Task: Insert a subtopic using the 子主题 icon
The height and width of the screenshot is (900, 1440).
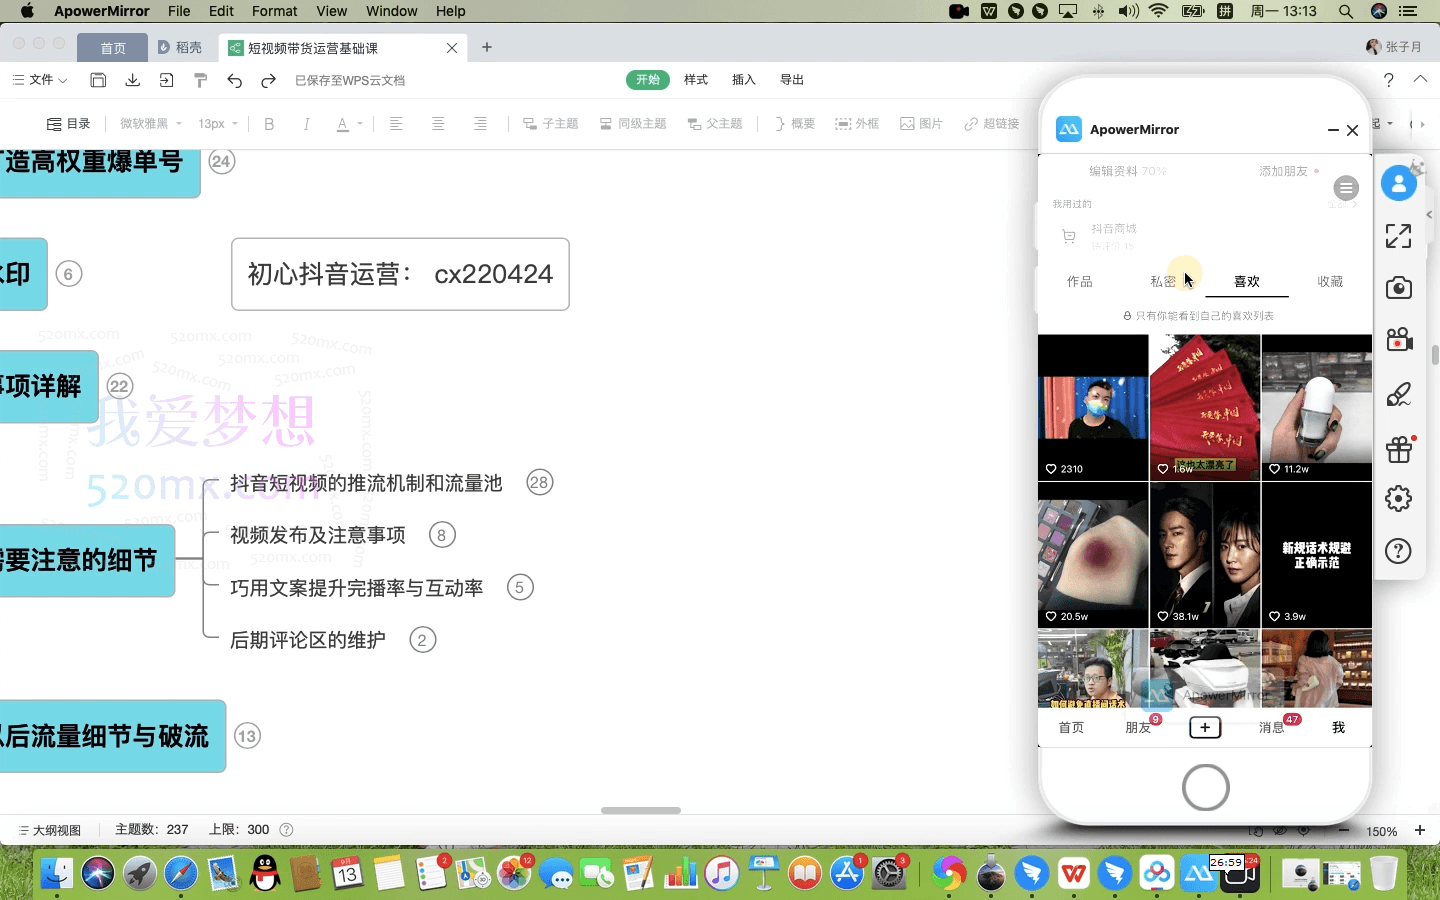Action: pyautogui.click(x=550, y=123)
